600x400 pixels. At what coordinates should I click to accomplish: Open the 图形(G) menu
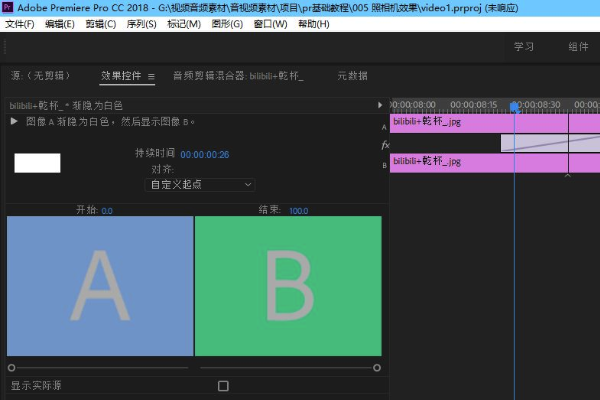pos(227,24)
